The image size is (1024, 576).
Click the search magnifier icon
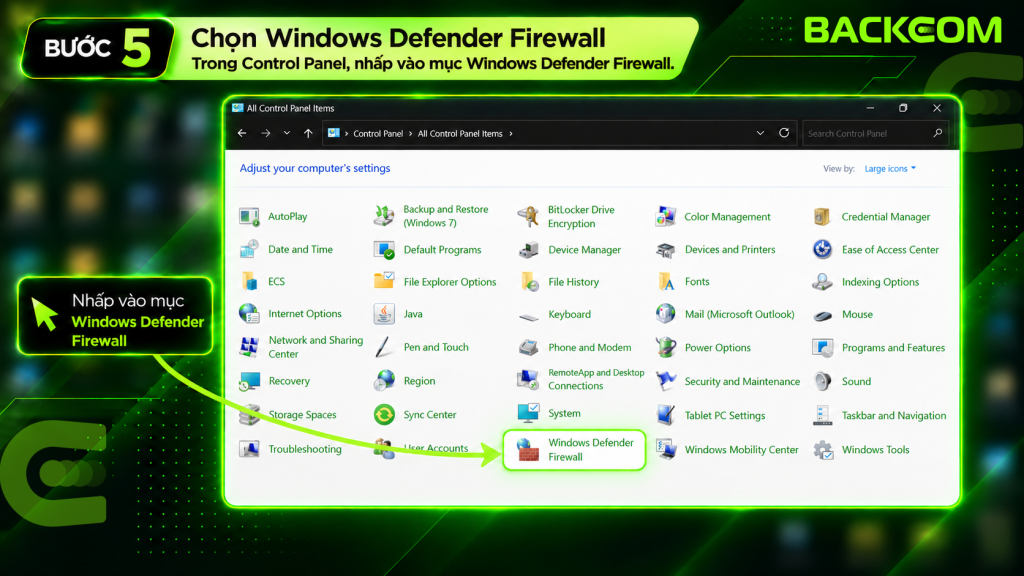point(938,133)
